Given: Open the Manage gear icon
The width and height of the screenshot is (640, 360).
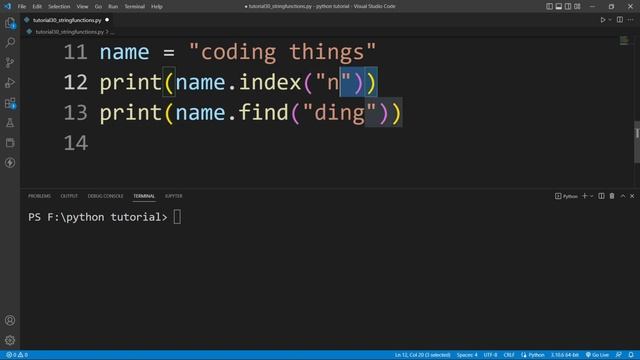Looking at the screenshot, I should tap(10, 340).
